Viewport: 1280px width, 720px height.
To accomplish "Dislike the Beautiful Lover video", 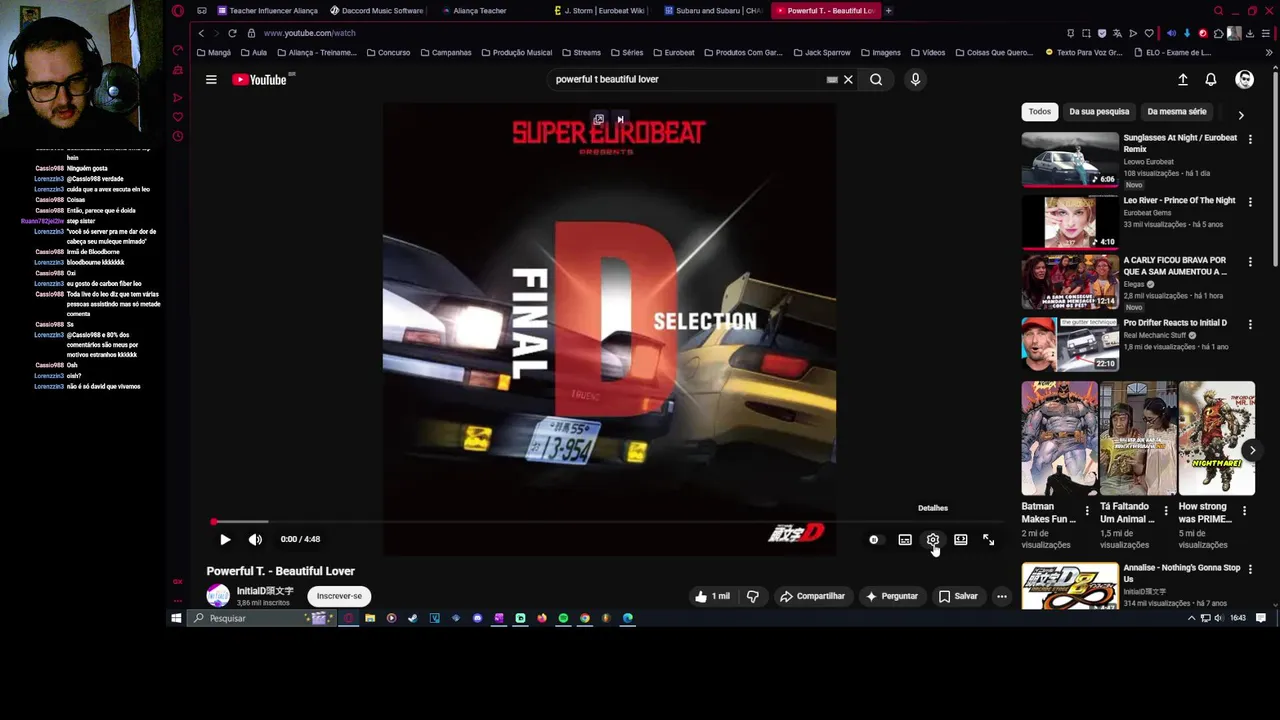I will [753, 596].
